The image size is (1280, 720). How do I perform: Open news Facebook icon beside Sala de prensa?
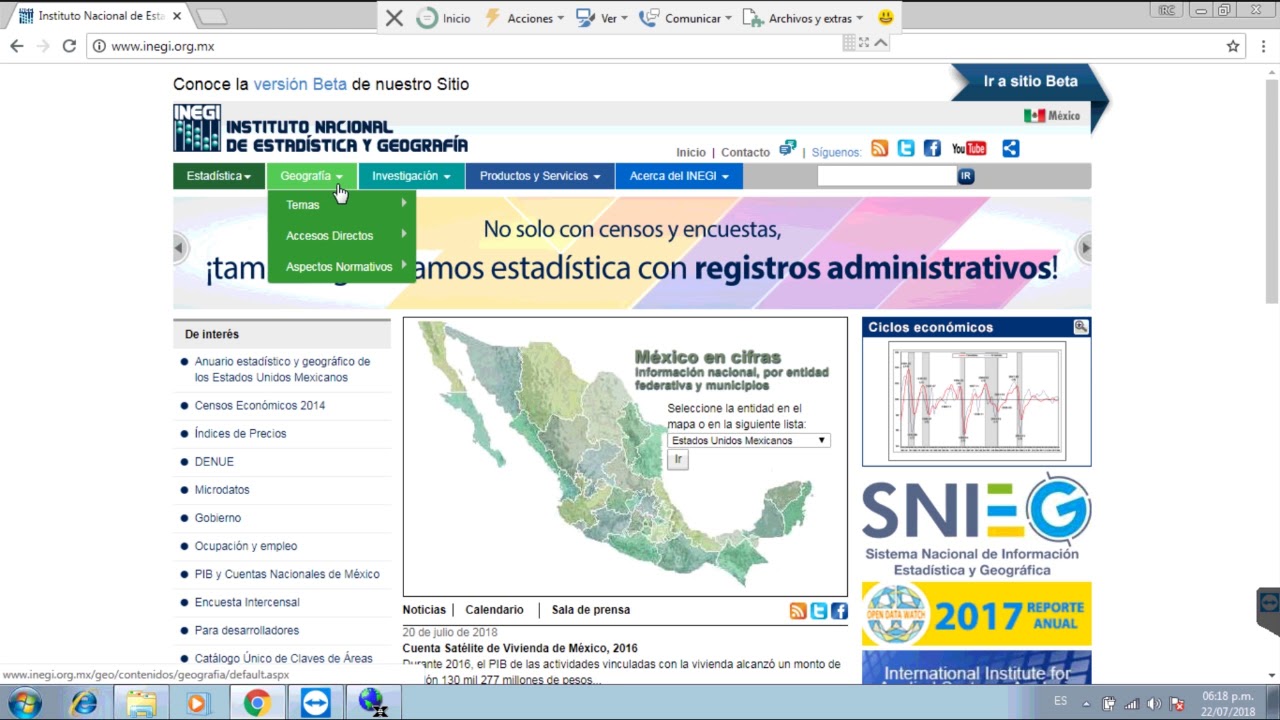click(x=839, y=611)
